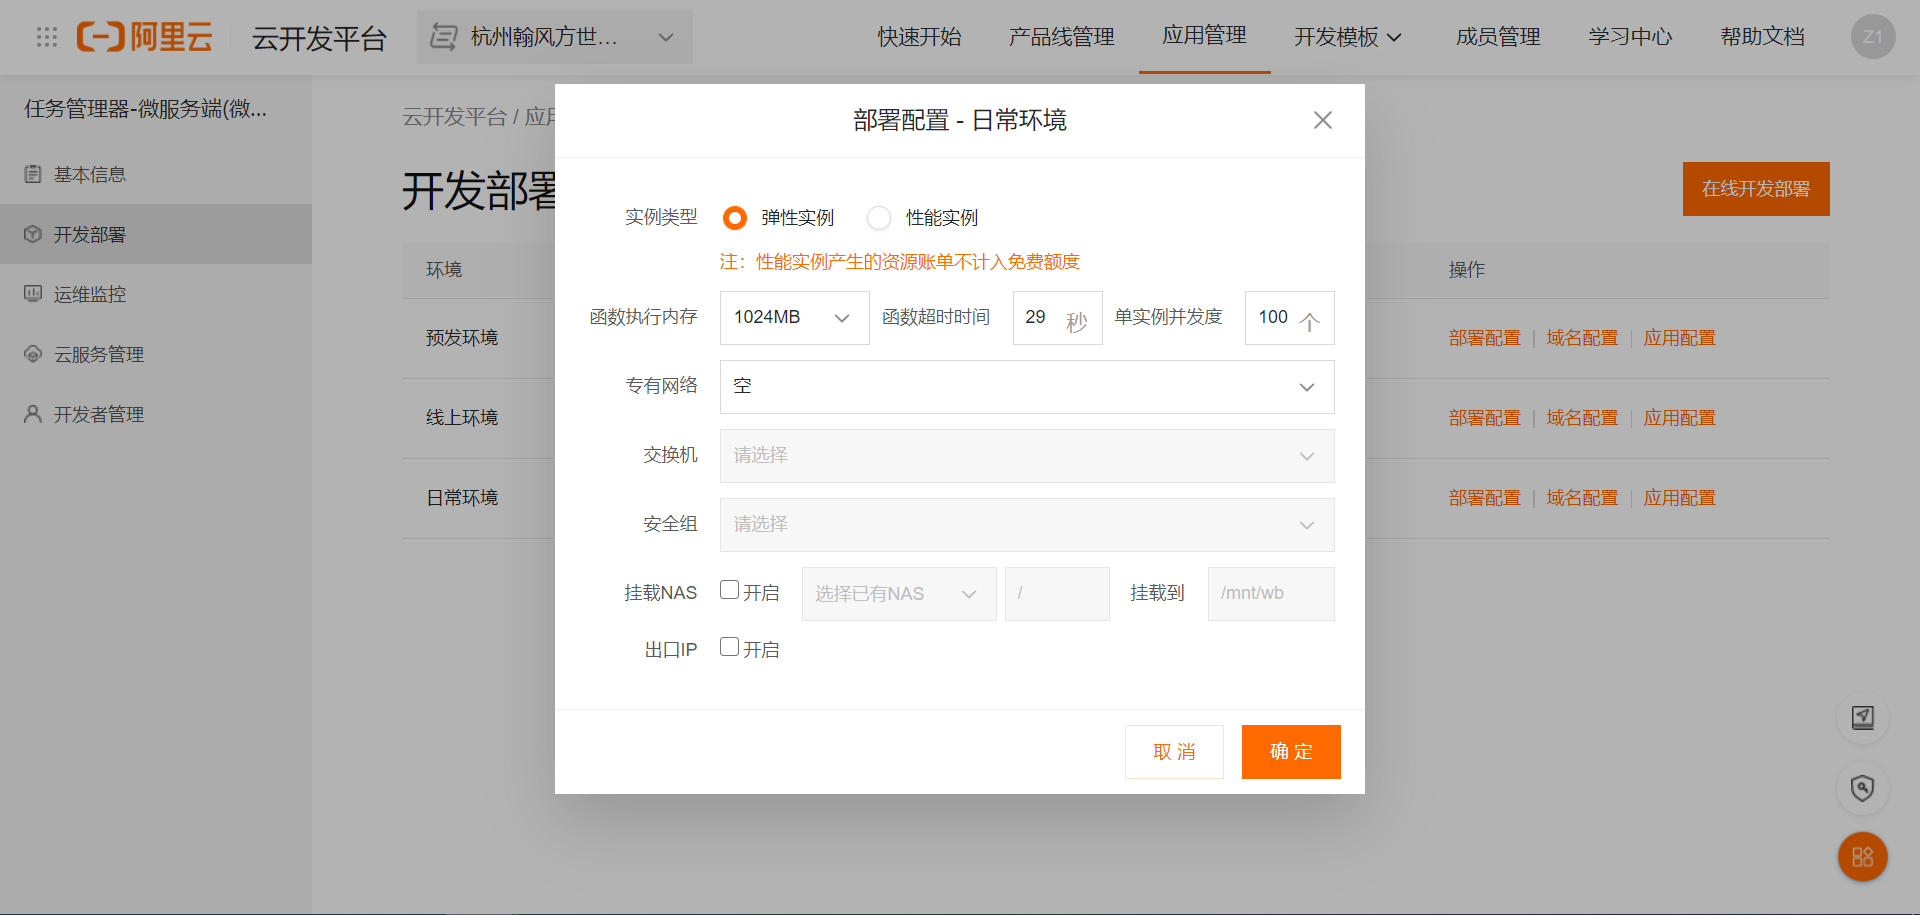Close the 部署配置 dialog with X
The image size is (1920, 915).
1322,120
